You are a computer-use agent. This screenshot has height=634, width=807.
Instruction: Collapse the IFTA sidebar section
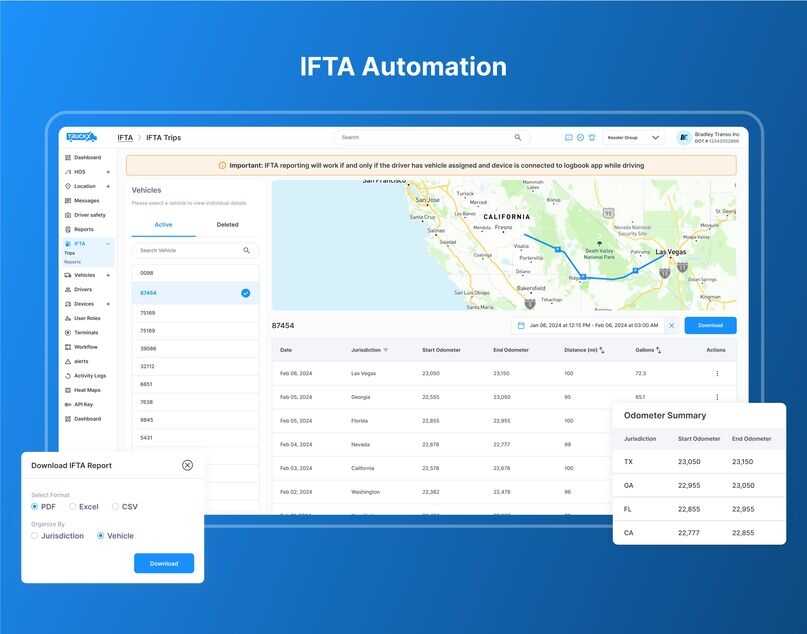[108, 243]
